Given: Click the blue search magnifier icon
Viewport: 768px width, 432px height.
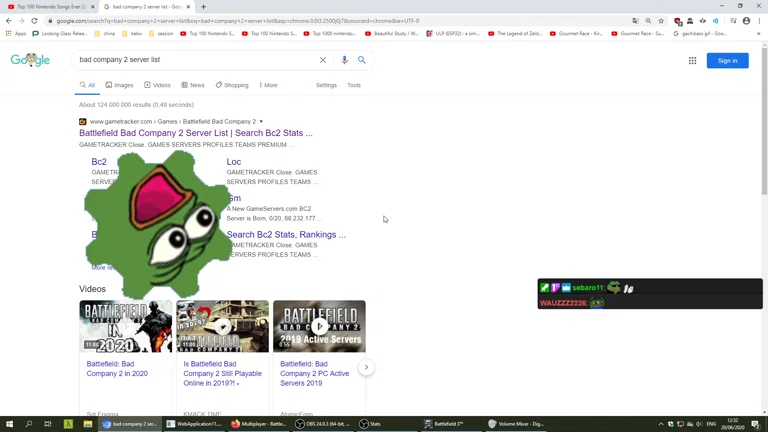Looking at the screenshot, I should tap(362, 60).
